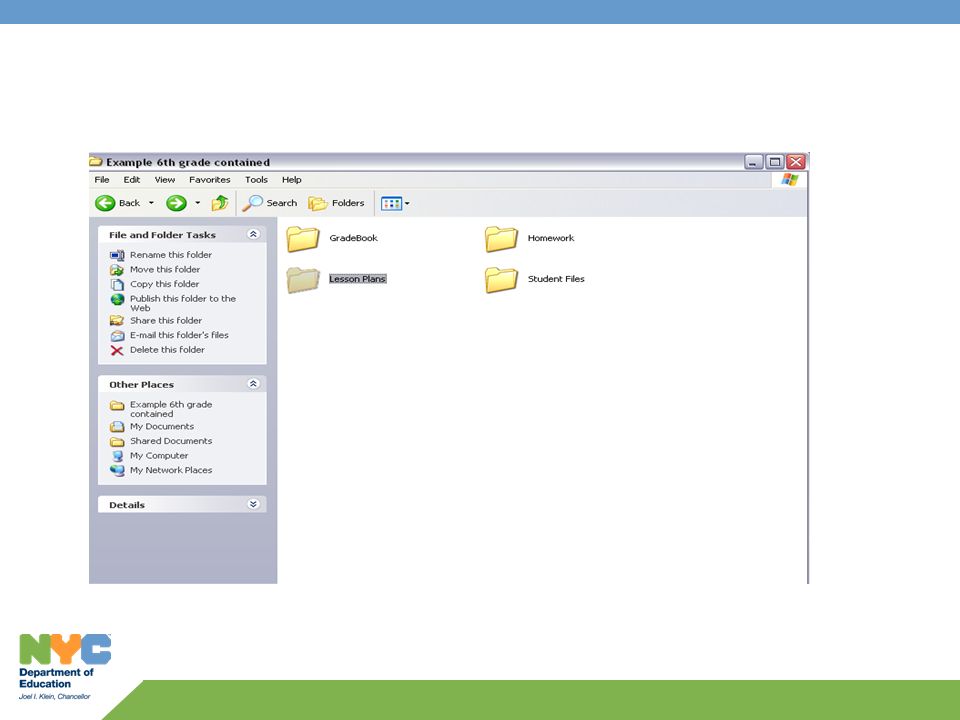Click the GradeBook folder name
This screenshot has height=720, width=960.
pyautogui.click(x=353, y=238)
